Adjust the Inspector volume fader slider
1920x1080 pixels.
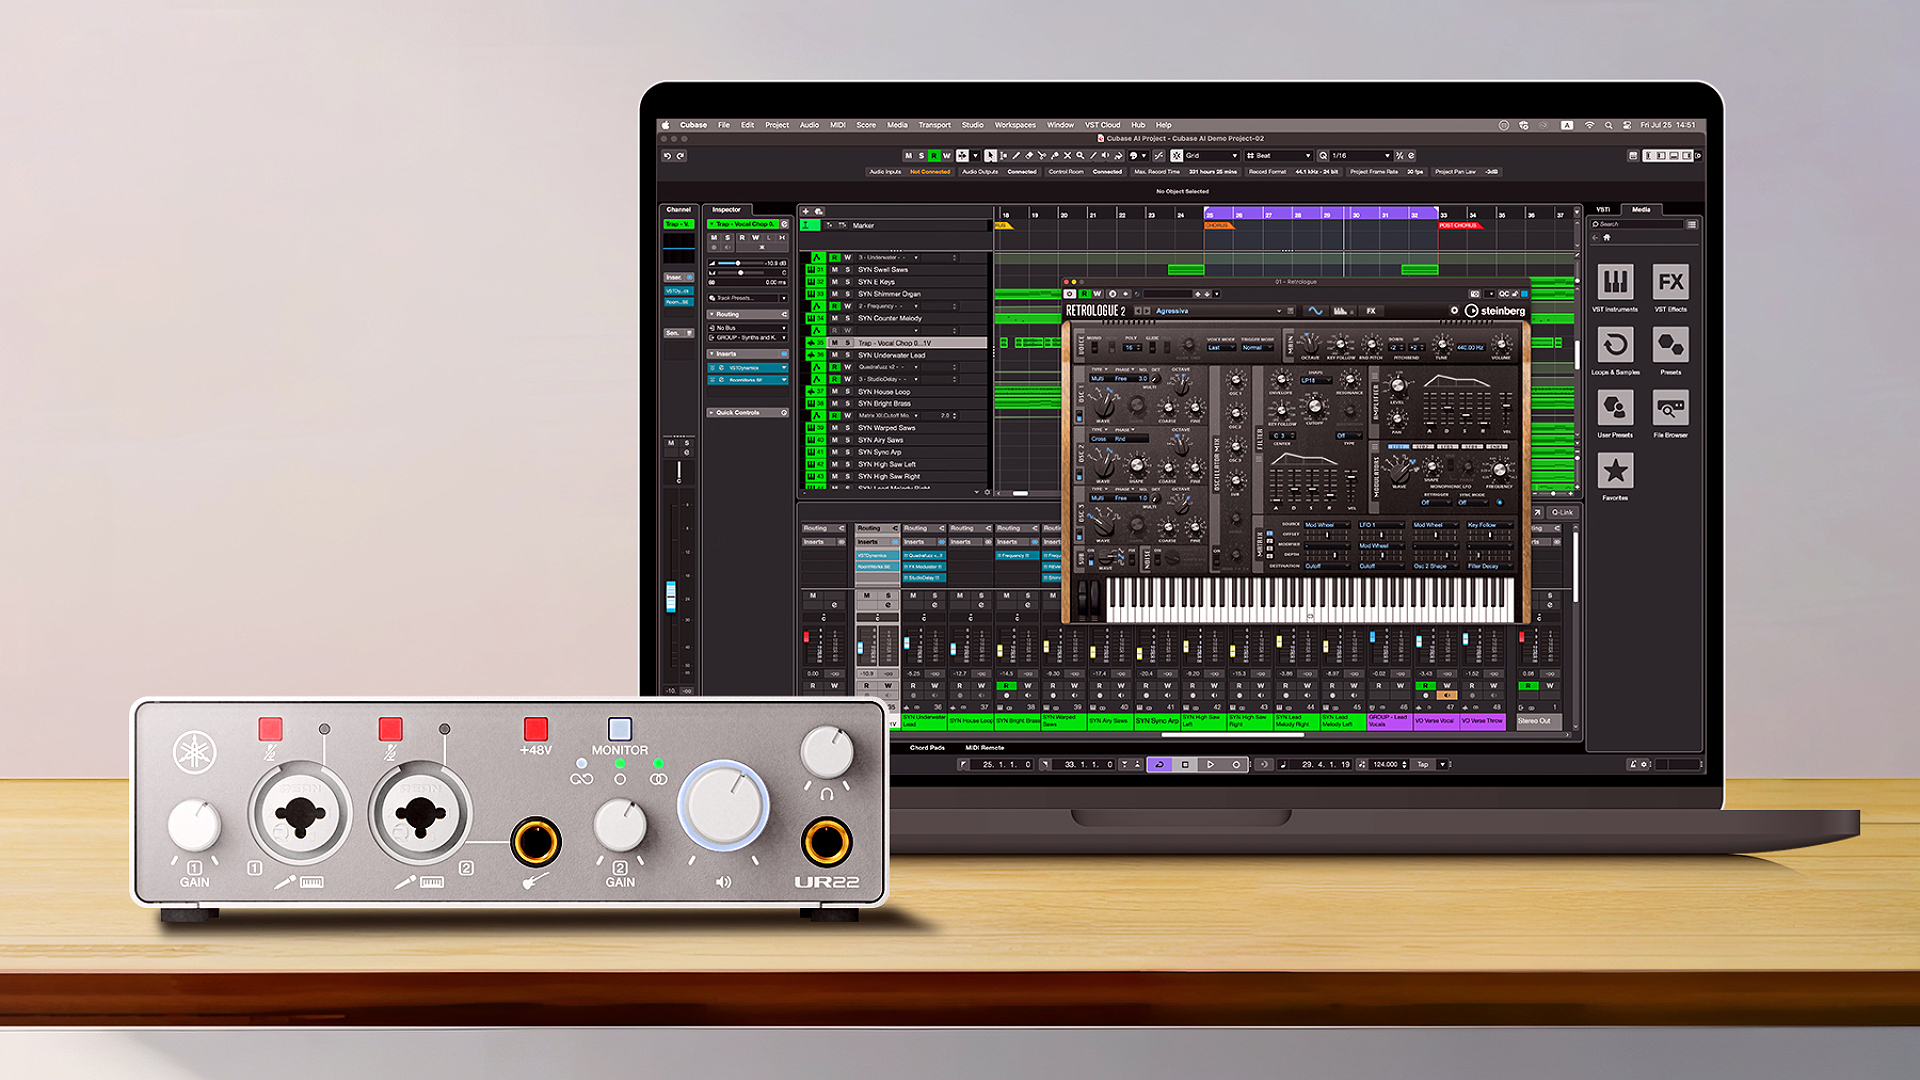pos(738,263)
